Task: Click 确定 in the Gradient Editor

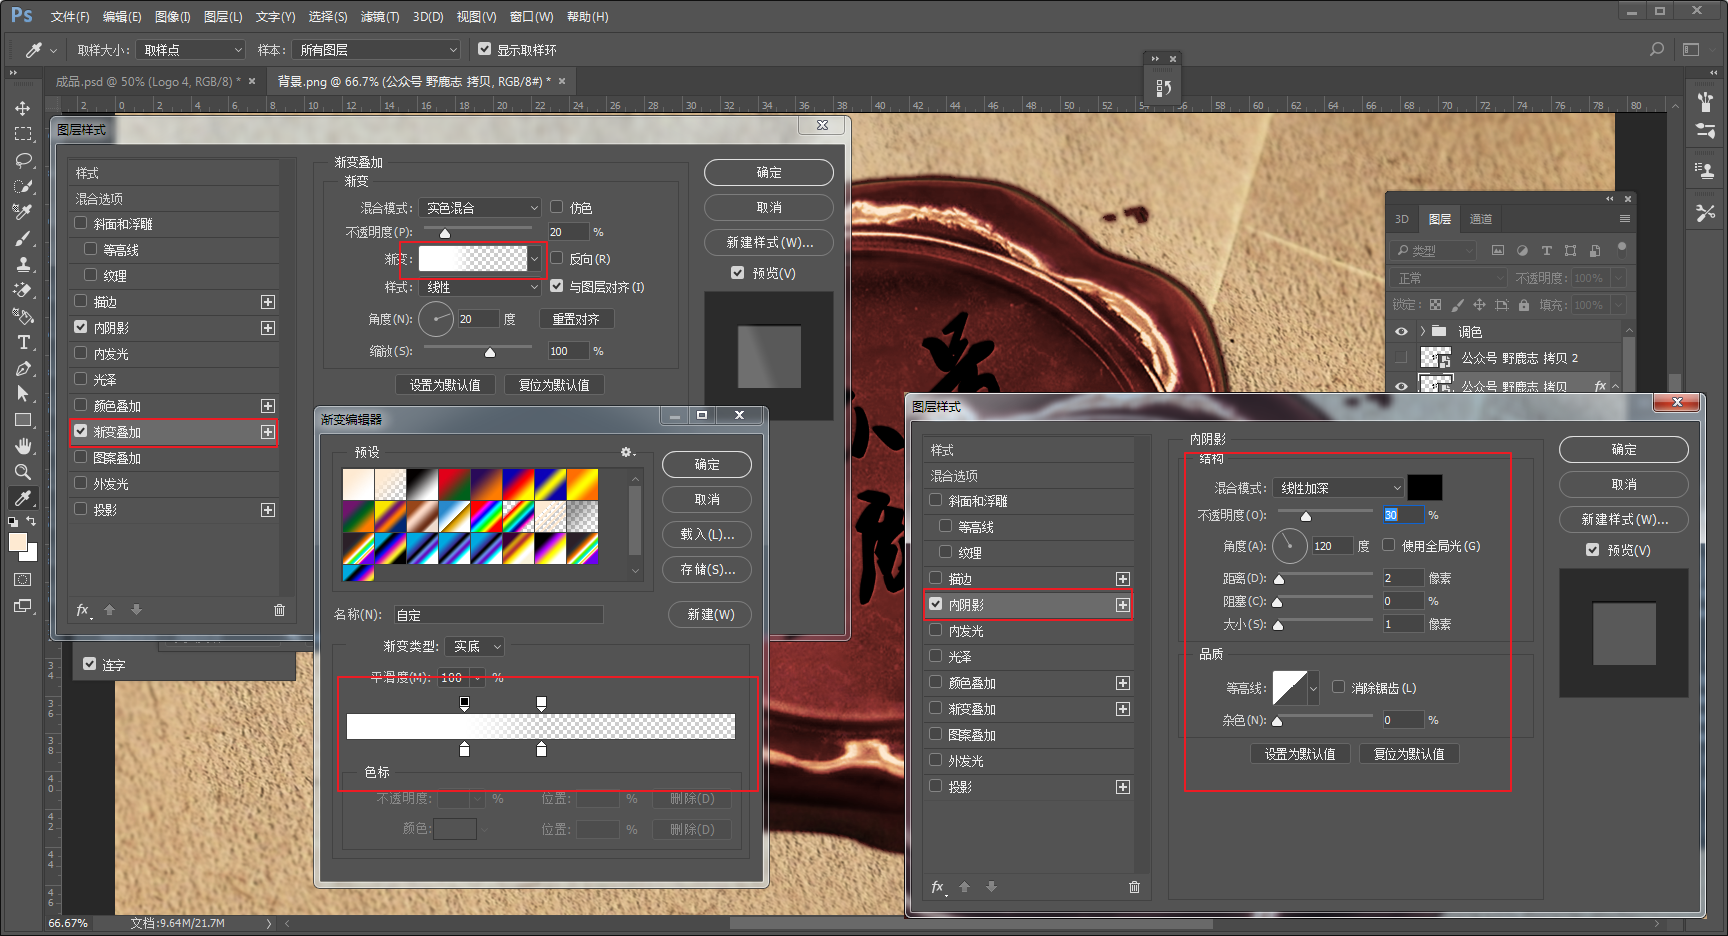Action: [707, 464]
